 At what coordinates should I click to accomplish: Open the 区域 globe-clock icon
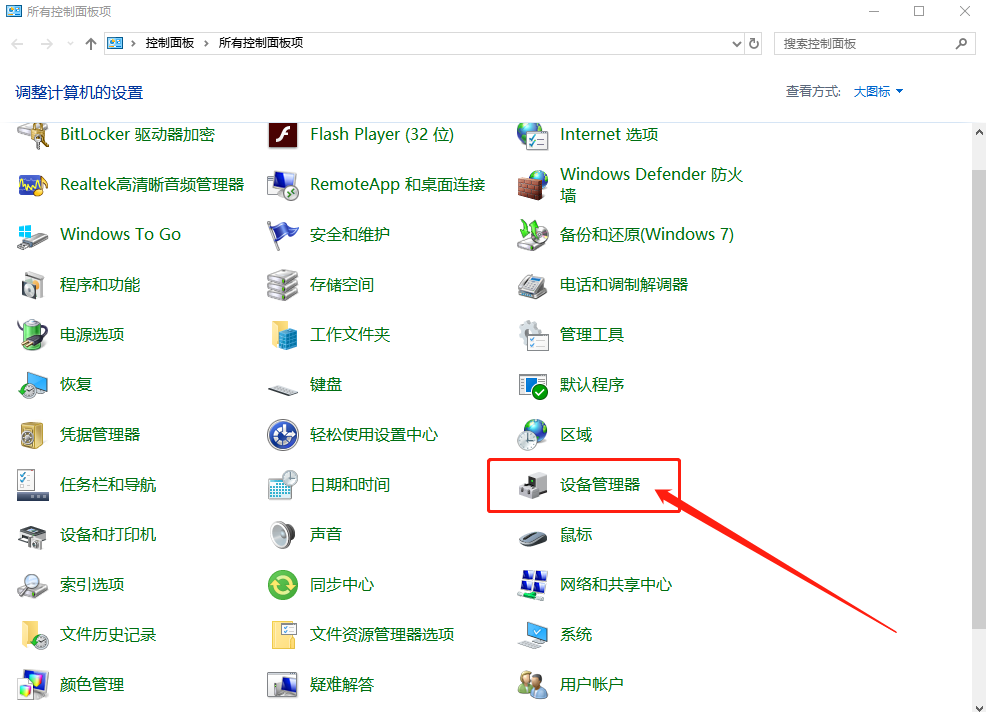(x=533, y=435)
